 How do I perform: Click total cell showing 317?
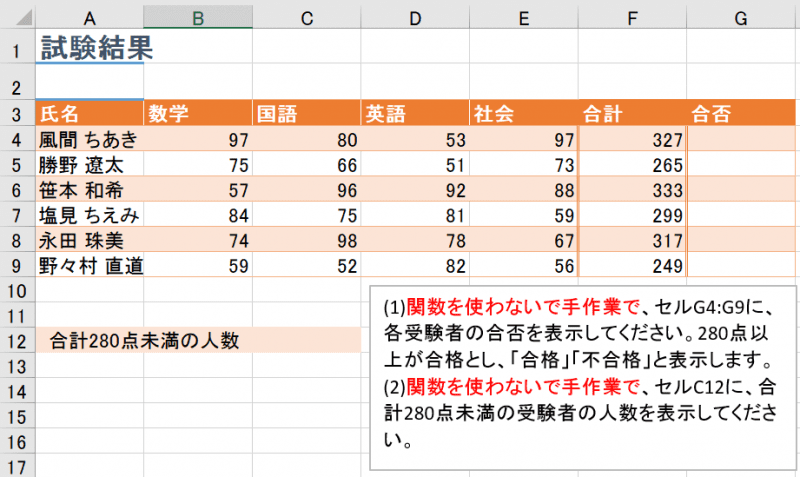coord(633,240)
